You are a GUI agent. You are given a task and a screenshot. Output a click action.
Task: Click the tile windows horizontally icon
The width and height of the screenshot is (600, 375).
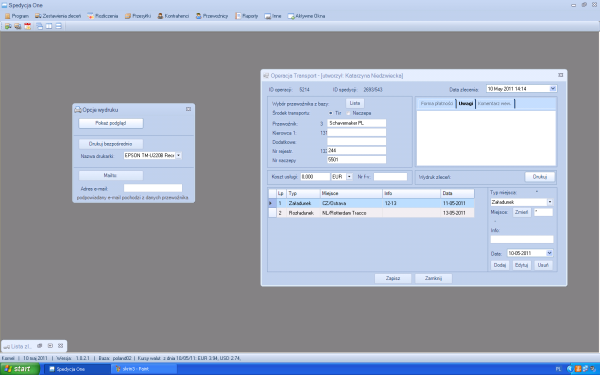(59, 26)
